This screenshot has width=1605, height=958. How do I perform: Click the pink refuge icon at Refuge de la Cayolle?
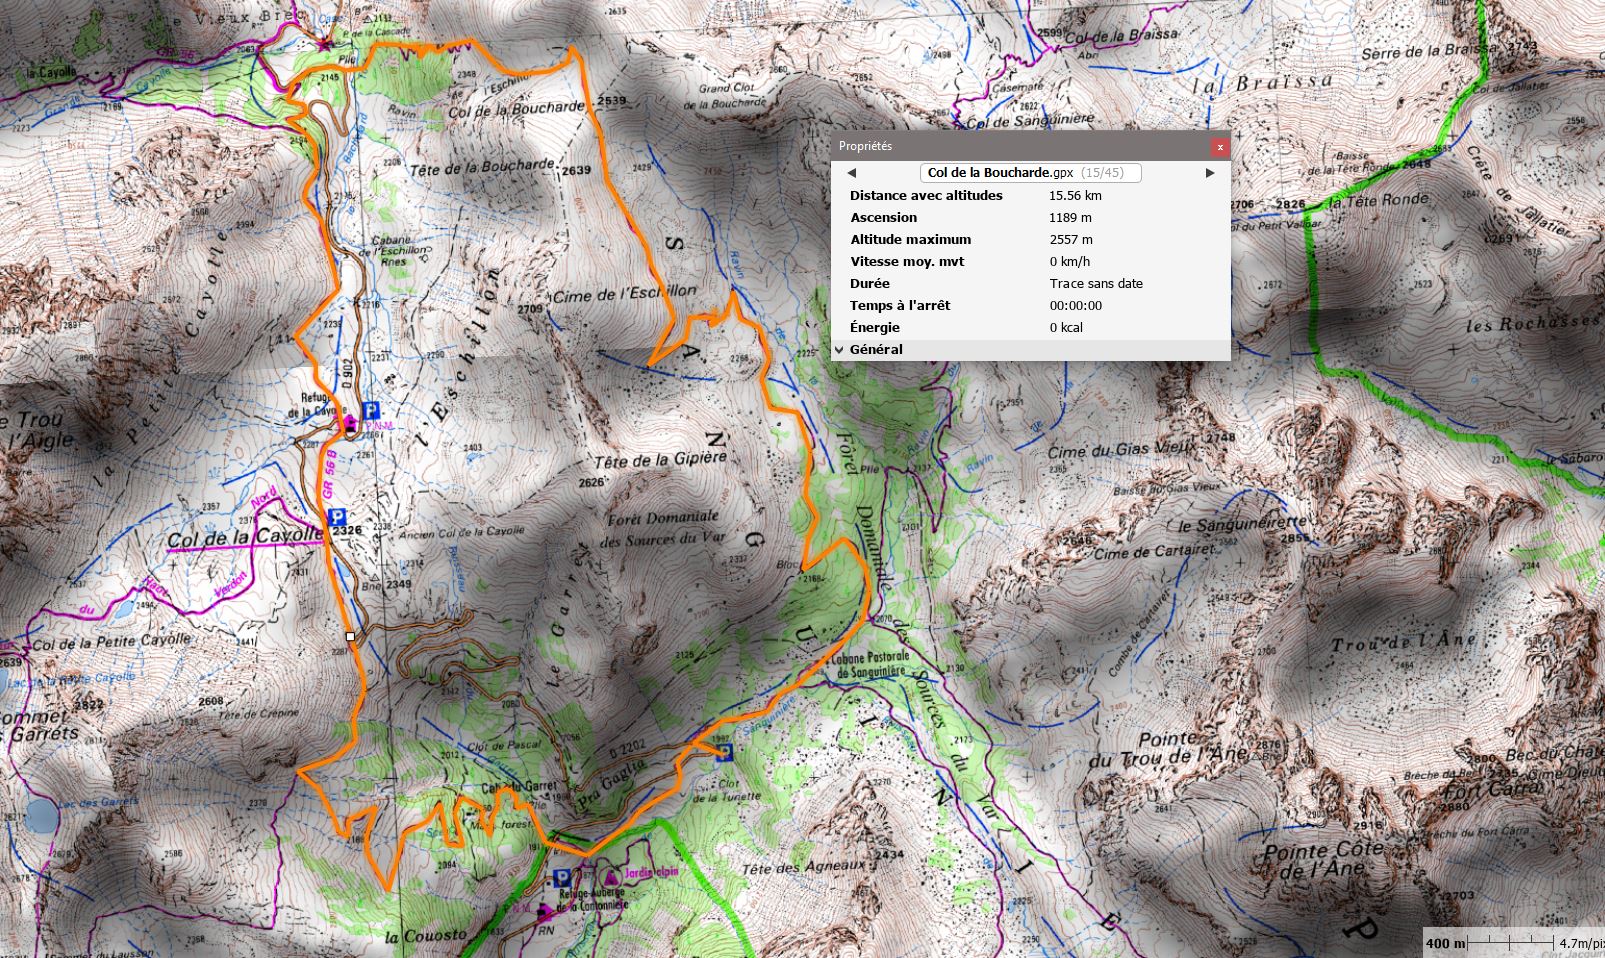[350, 422]
